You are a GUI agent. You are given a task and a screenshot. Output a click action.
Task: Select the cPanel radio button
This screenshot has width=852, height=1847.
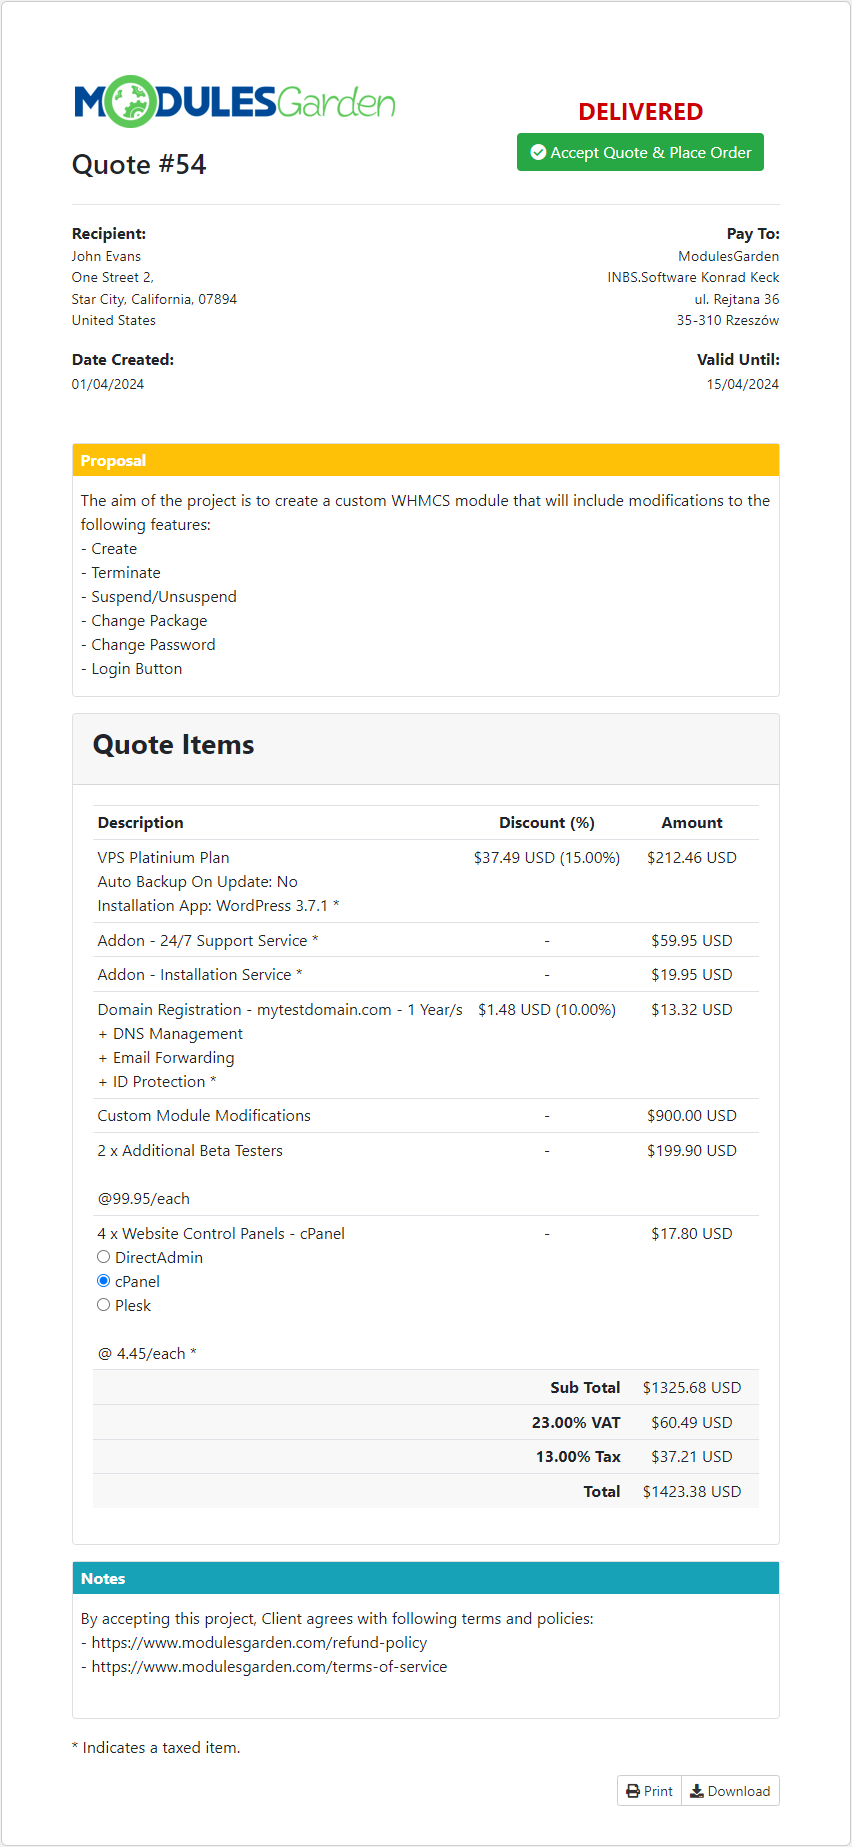coord(103,1280)
